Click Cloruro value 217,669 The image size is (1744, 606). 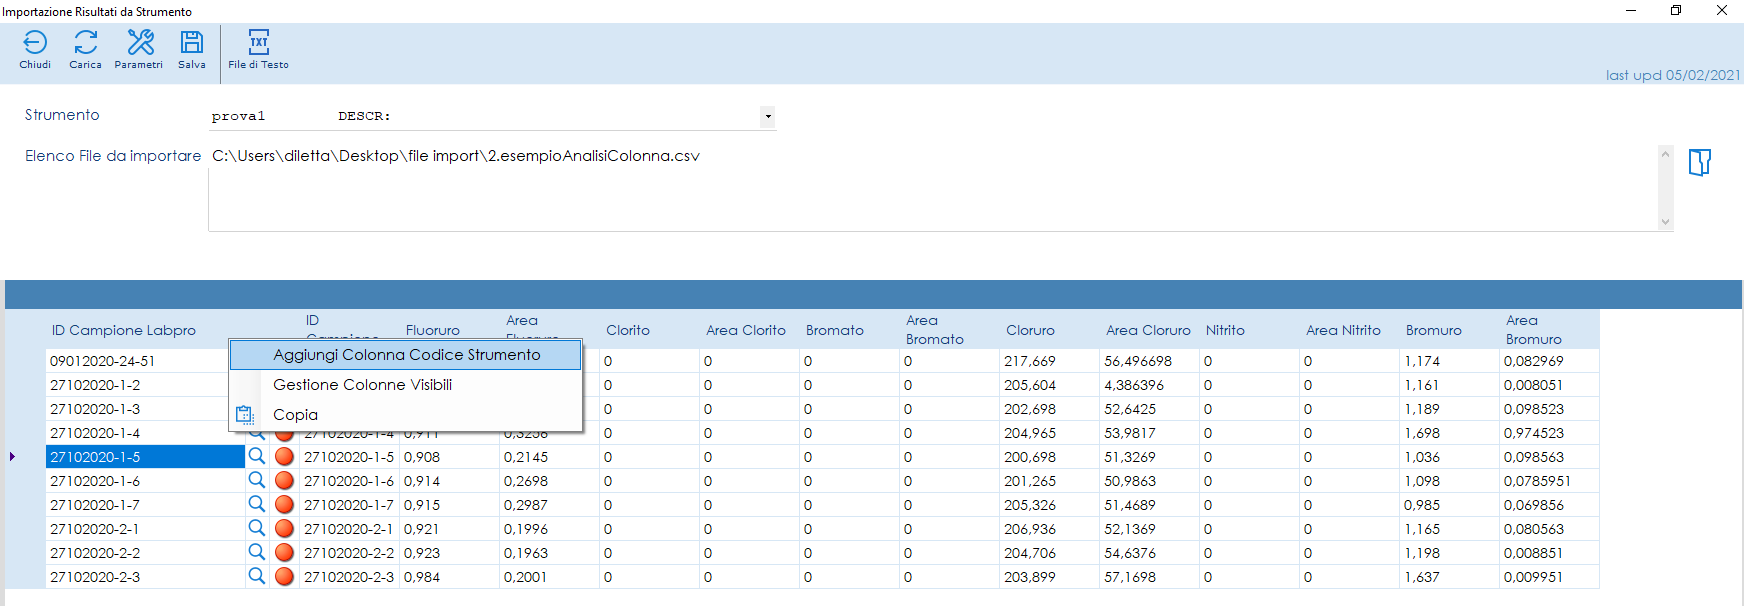tap(1049, 361)
